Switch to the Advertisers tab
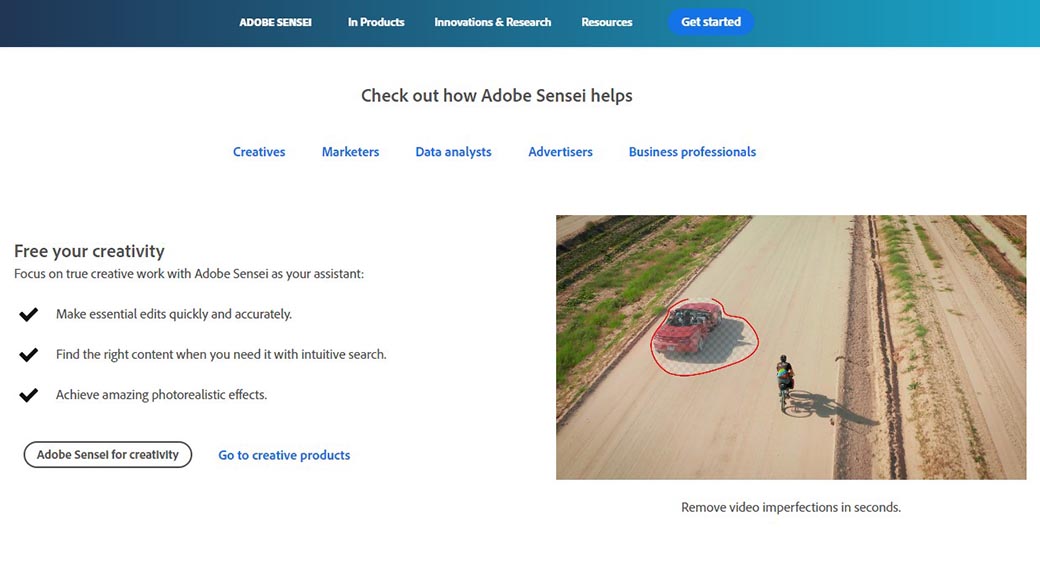1040x563 pixels. tap(560, 152)
